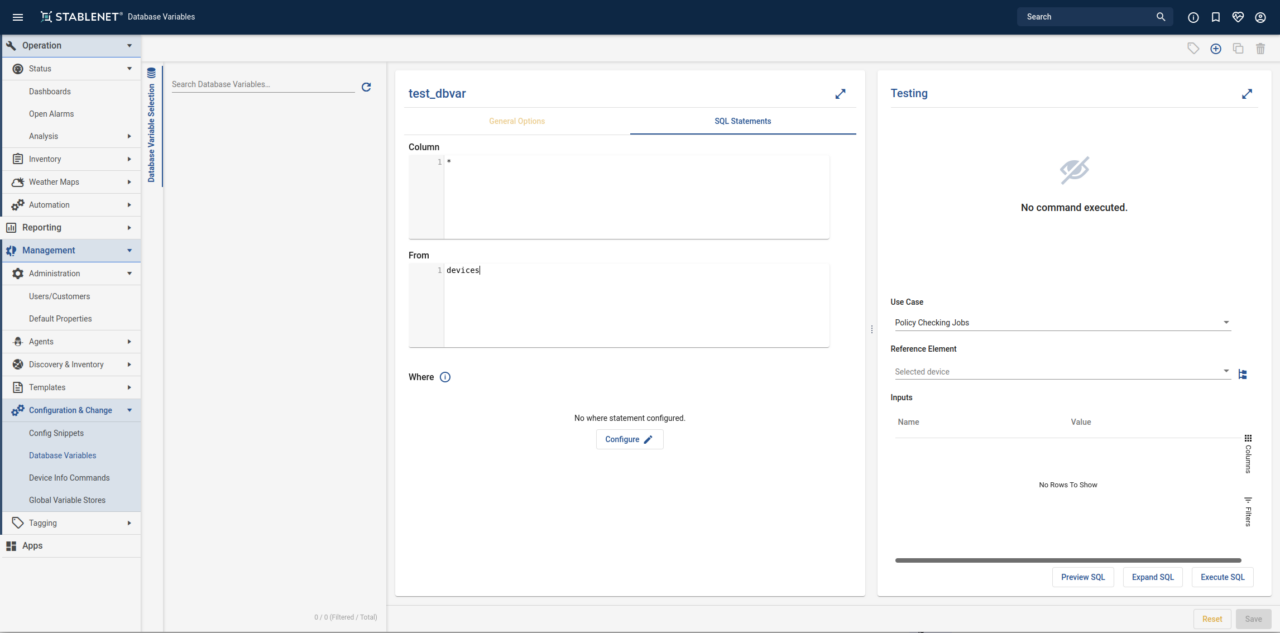Screen dimensions: 1280x633
Task: Toggle the Columns side panel
Action: (x=1248, y=453)
